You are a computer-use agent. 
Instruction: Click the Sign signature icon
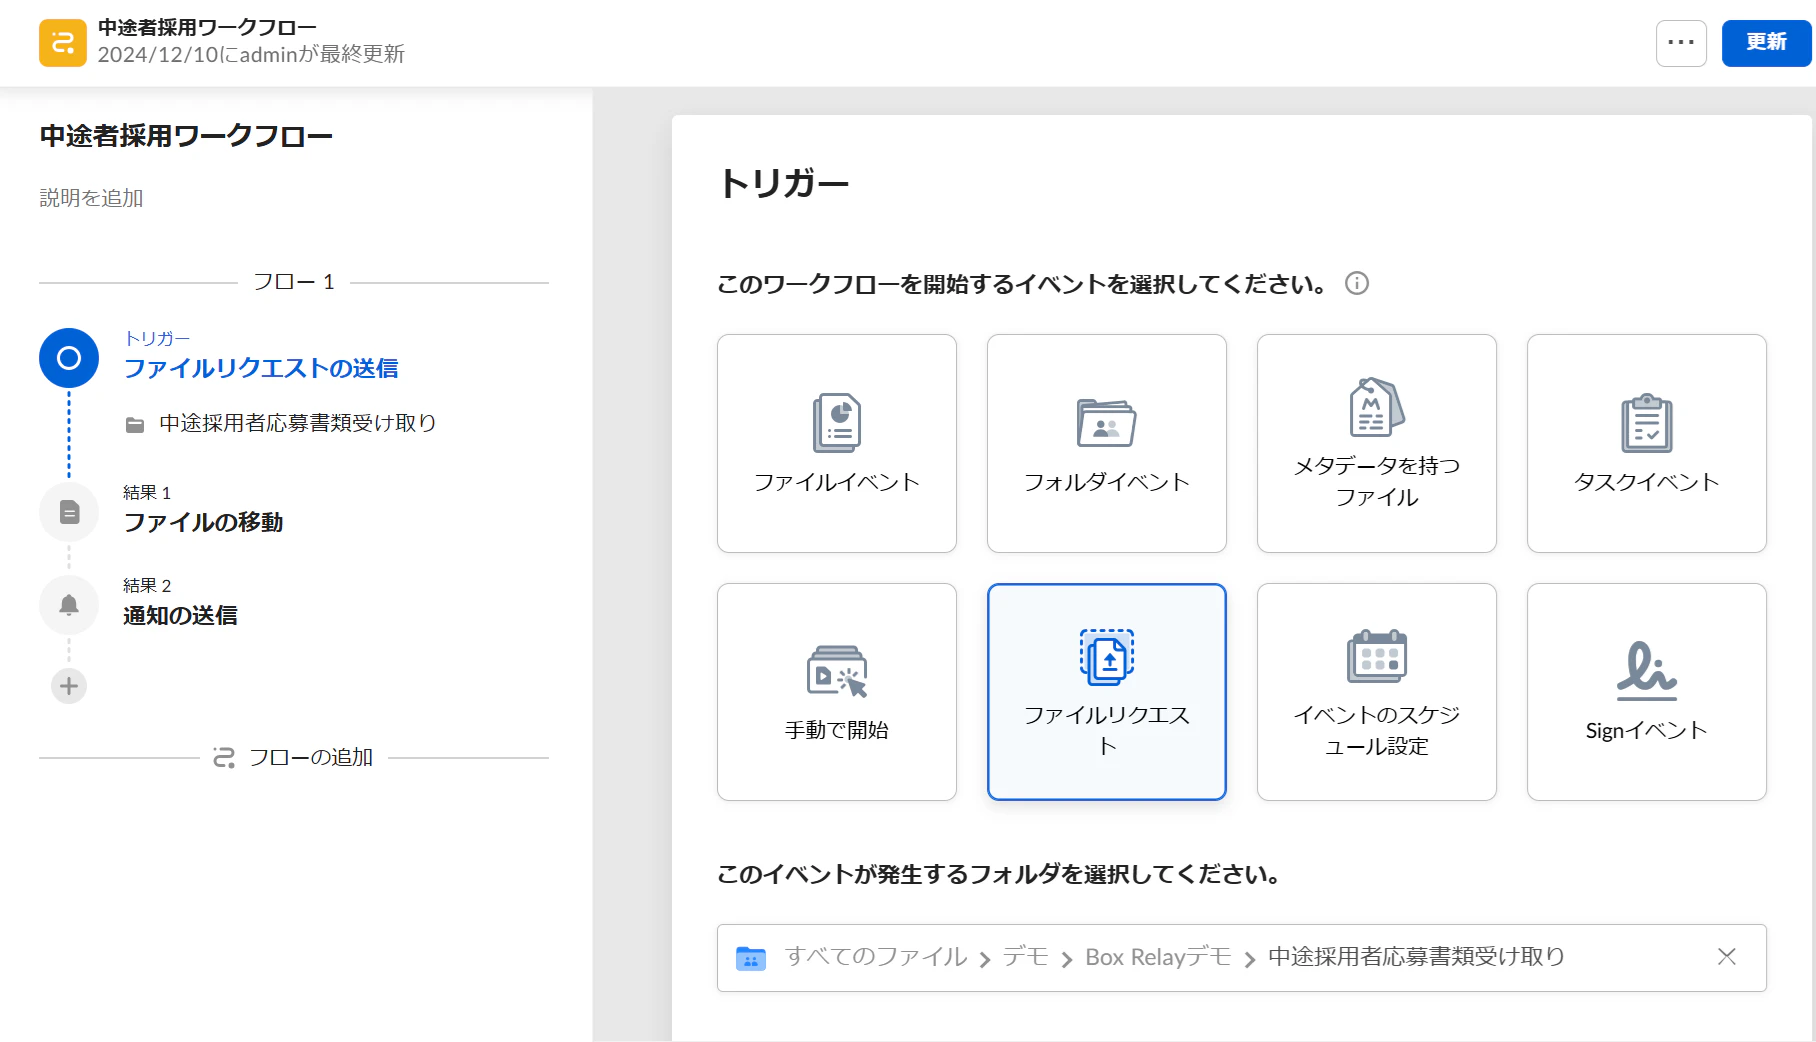pyautogui.click(x=1647, y=671)
